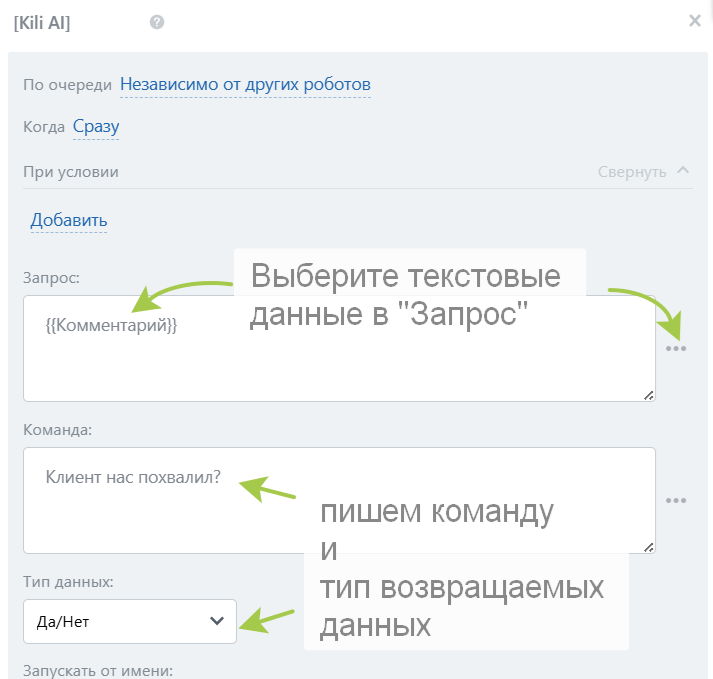Viewport: 713px width, 679px height.
Task: Close the Kili AI robot dialog
Action: [x=695, y=21]
